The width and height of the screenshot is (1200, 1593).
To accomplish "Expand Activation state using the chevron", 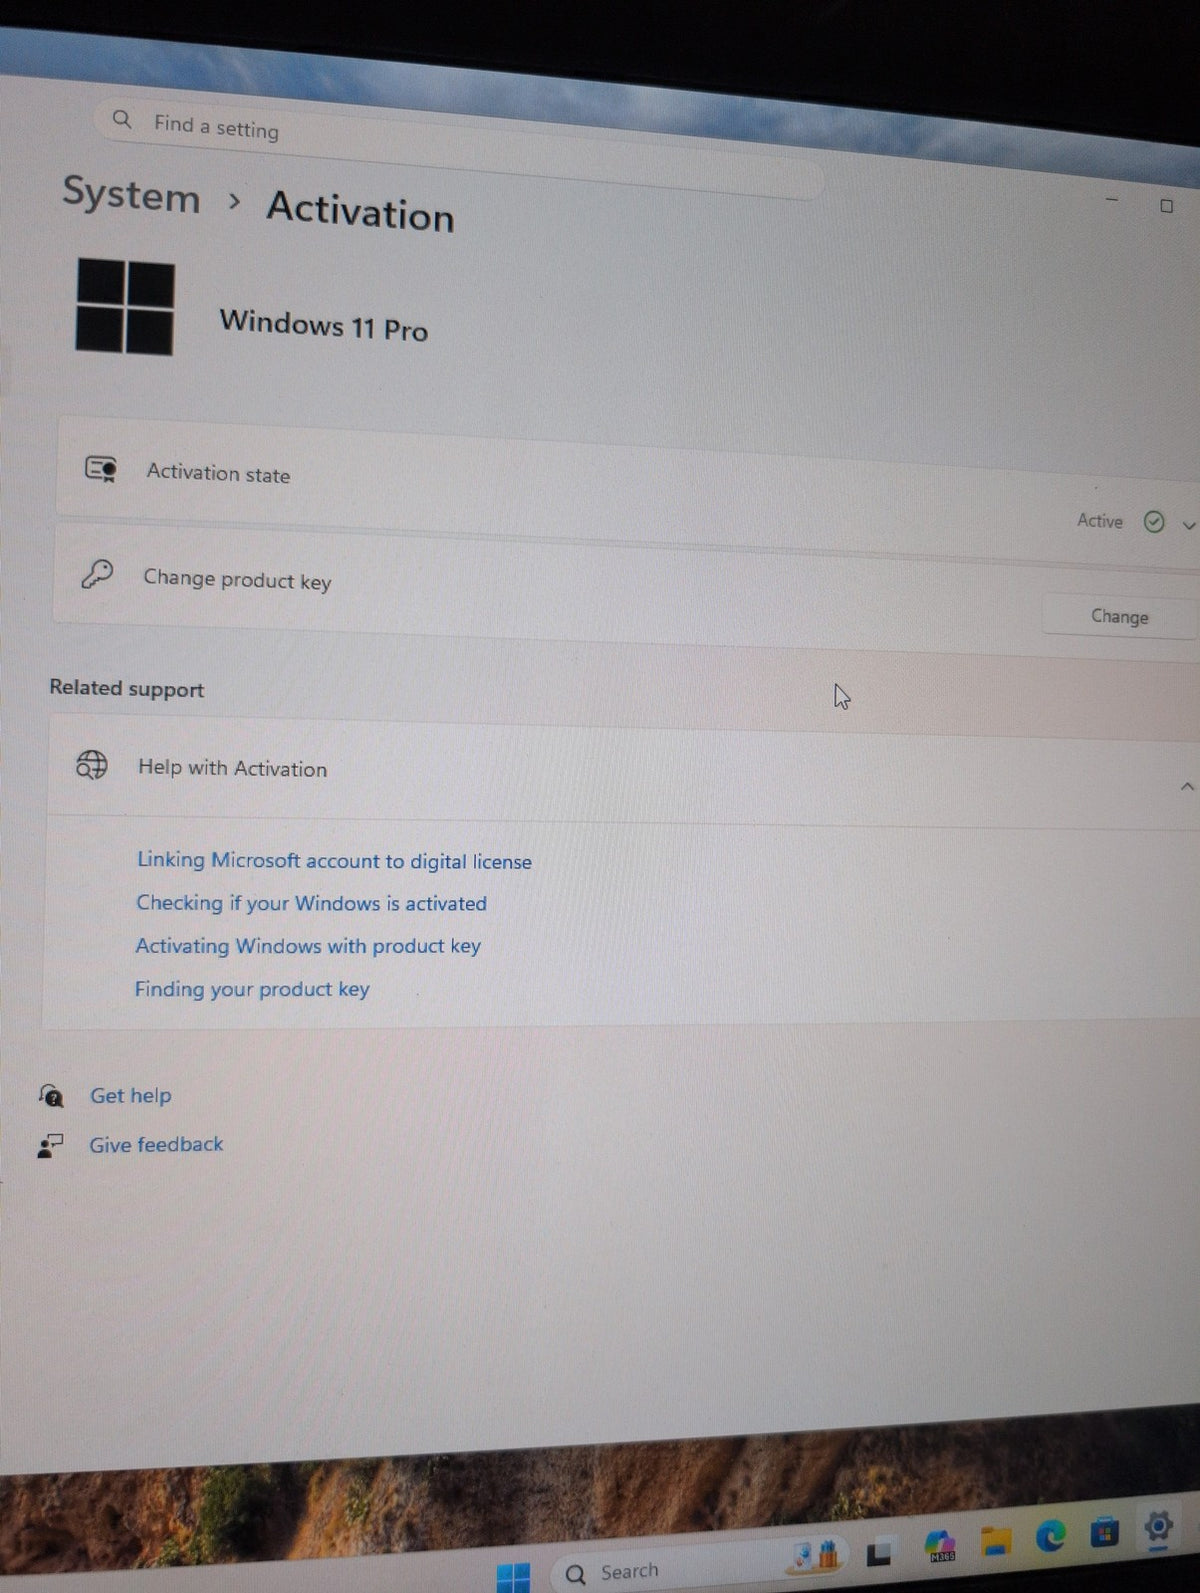I will 1188,525.
